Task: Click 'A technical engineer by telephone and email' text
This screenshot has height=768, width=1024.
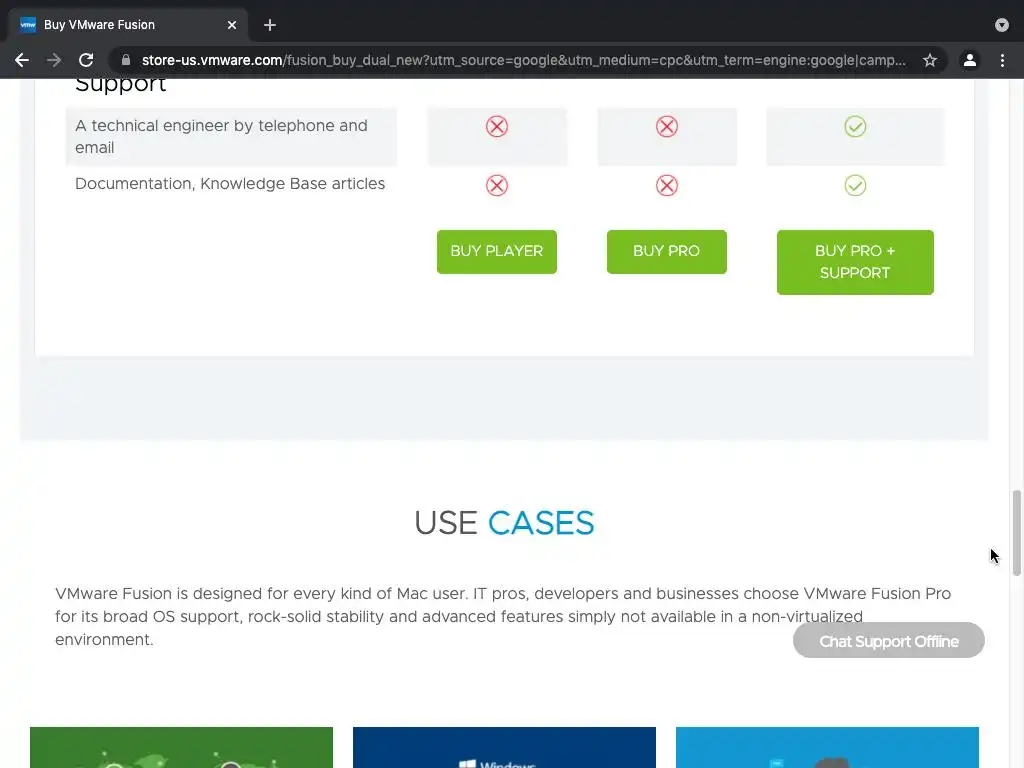Action: [221, 136]
